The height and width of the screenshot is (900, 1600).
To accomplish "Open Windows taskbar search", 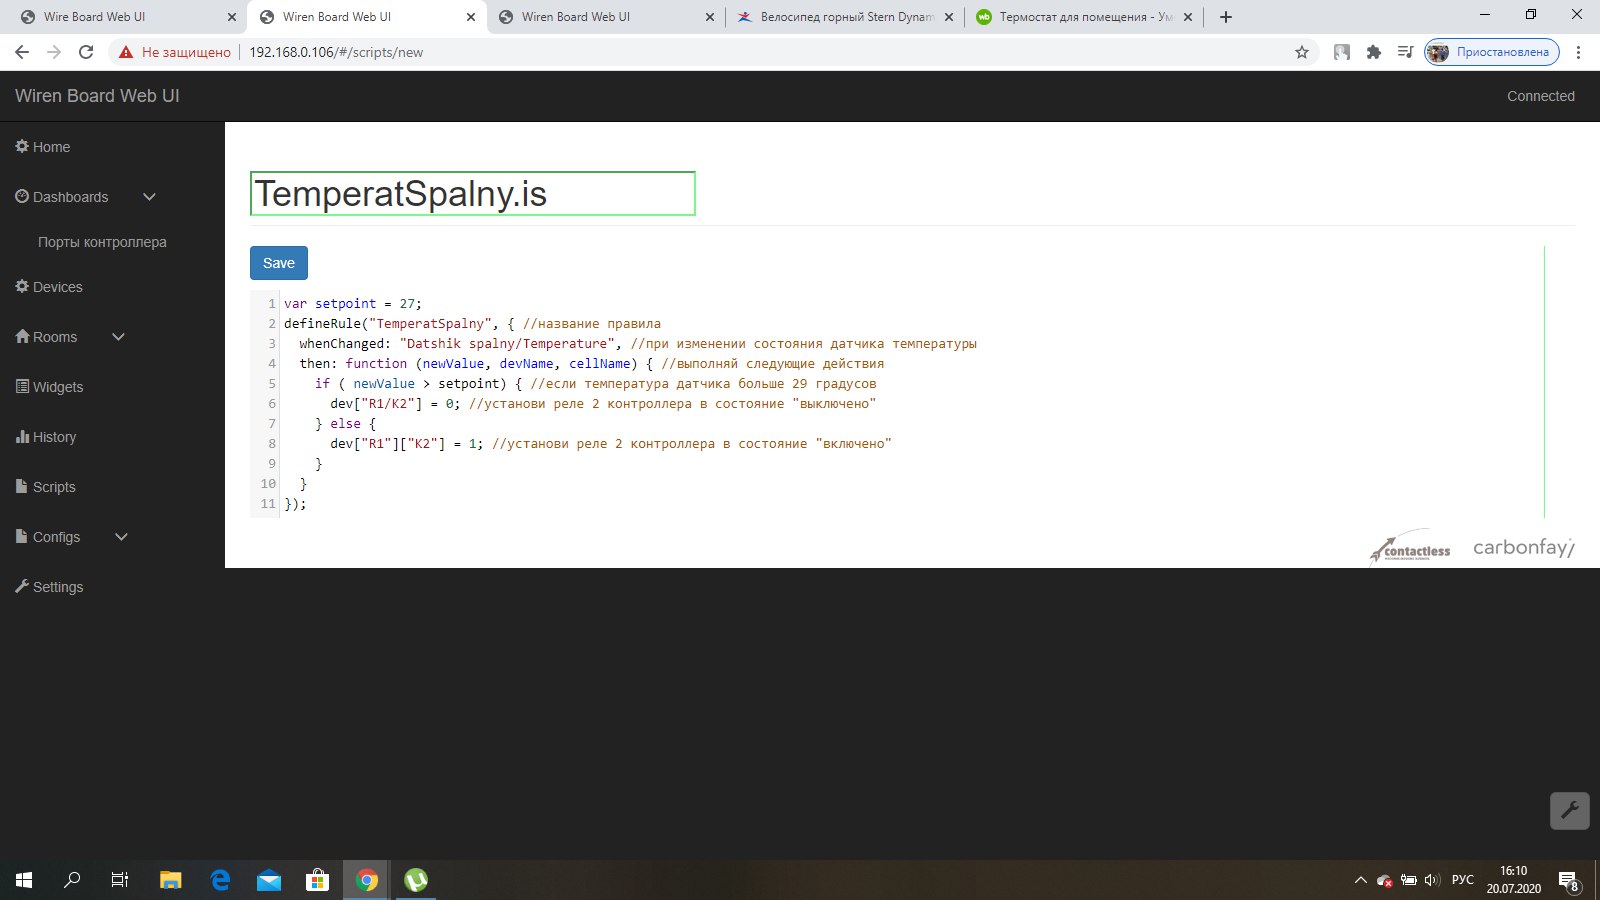I will click(x=72, y=880).
